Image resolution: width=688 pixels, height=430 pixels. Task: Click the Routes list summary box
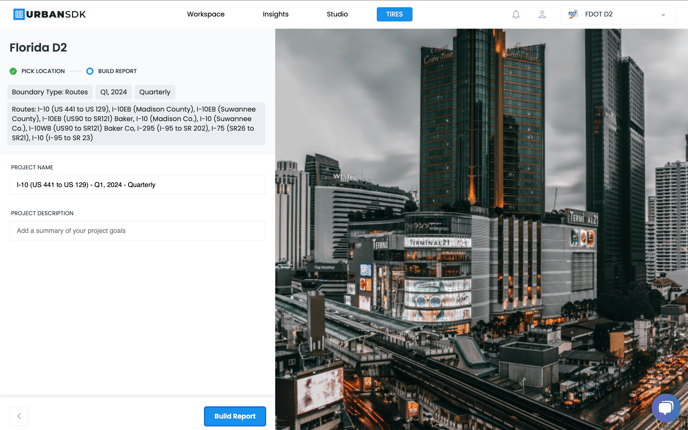coord(137,124)
